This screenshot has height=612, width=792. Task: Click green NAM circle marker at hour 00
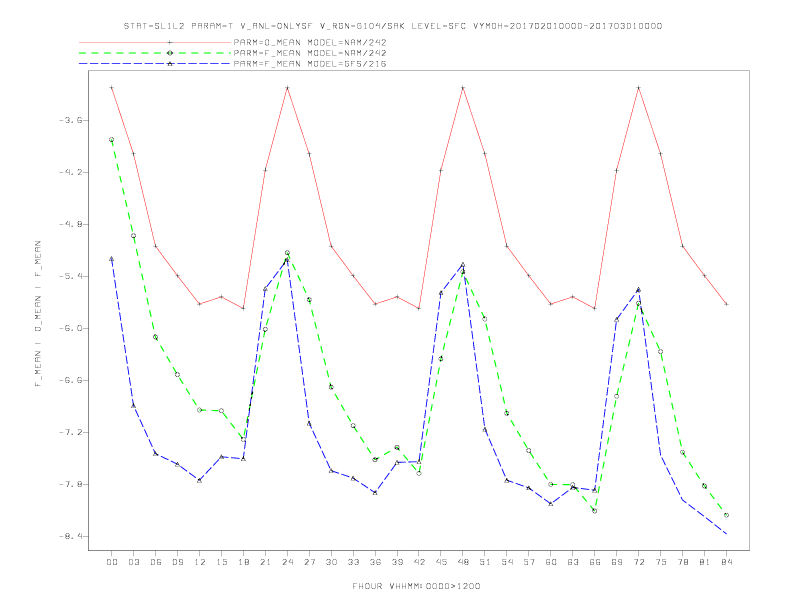click(x=112, y=139)
